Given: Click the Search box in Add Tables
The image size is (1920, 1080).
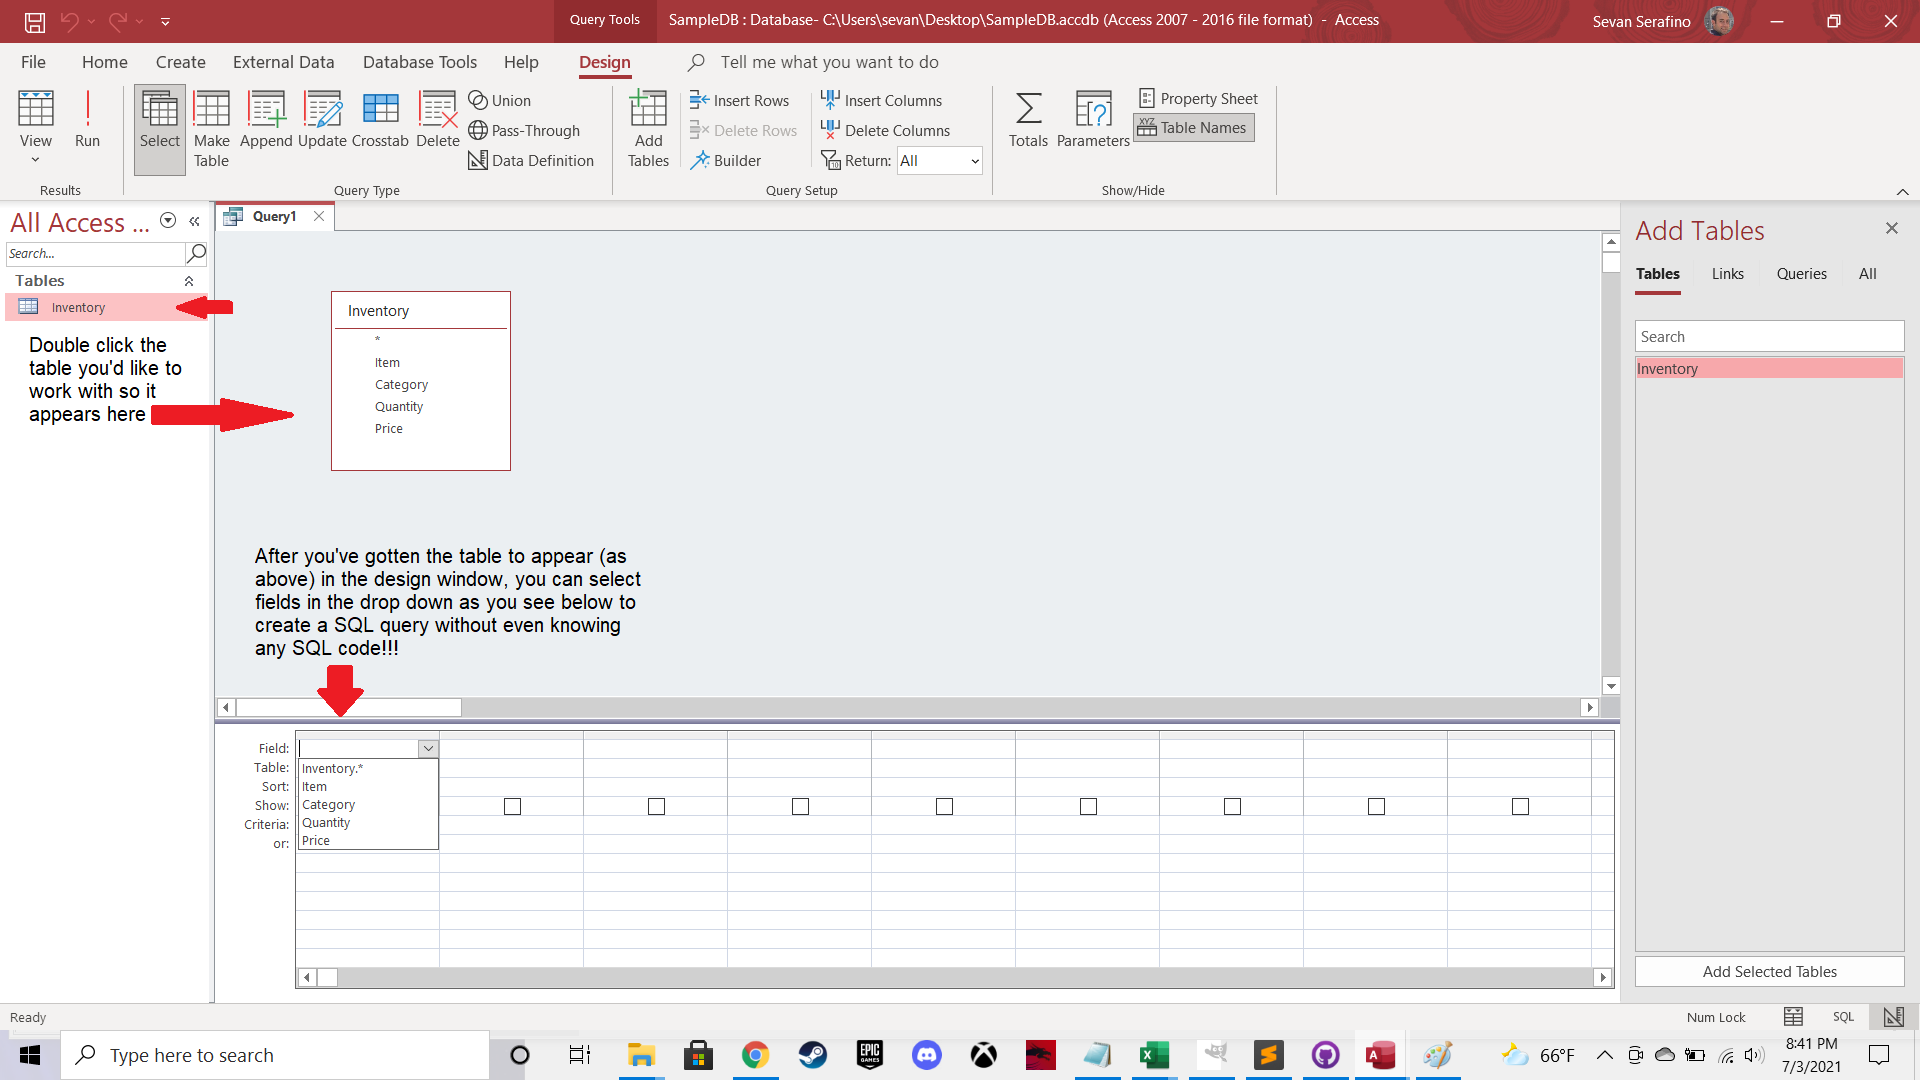Looking at the screenshot, I should point(1769,337).
